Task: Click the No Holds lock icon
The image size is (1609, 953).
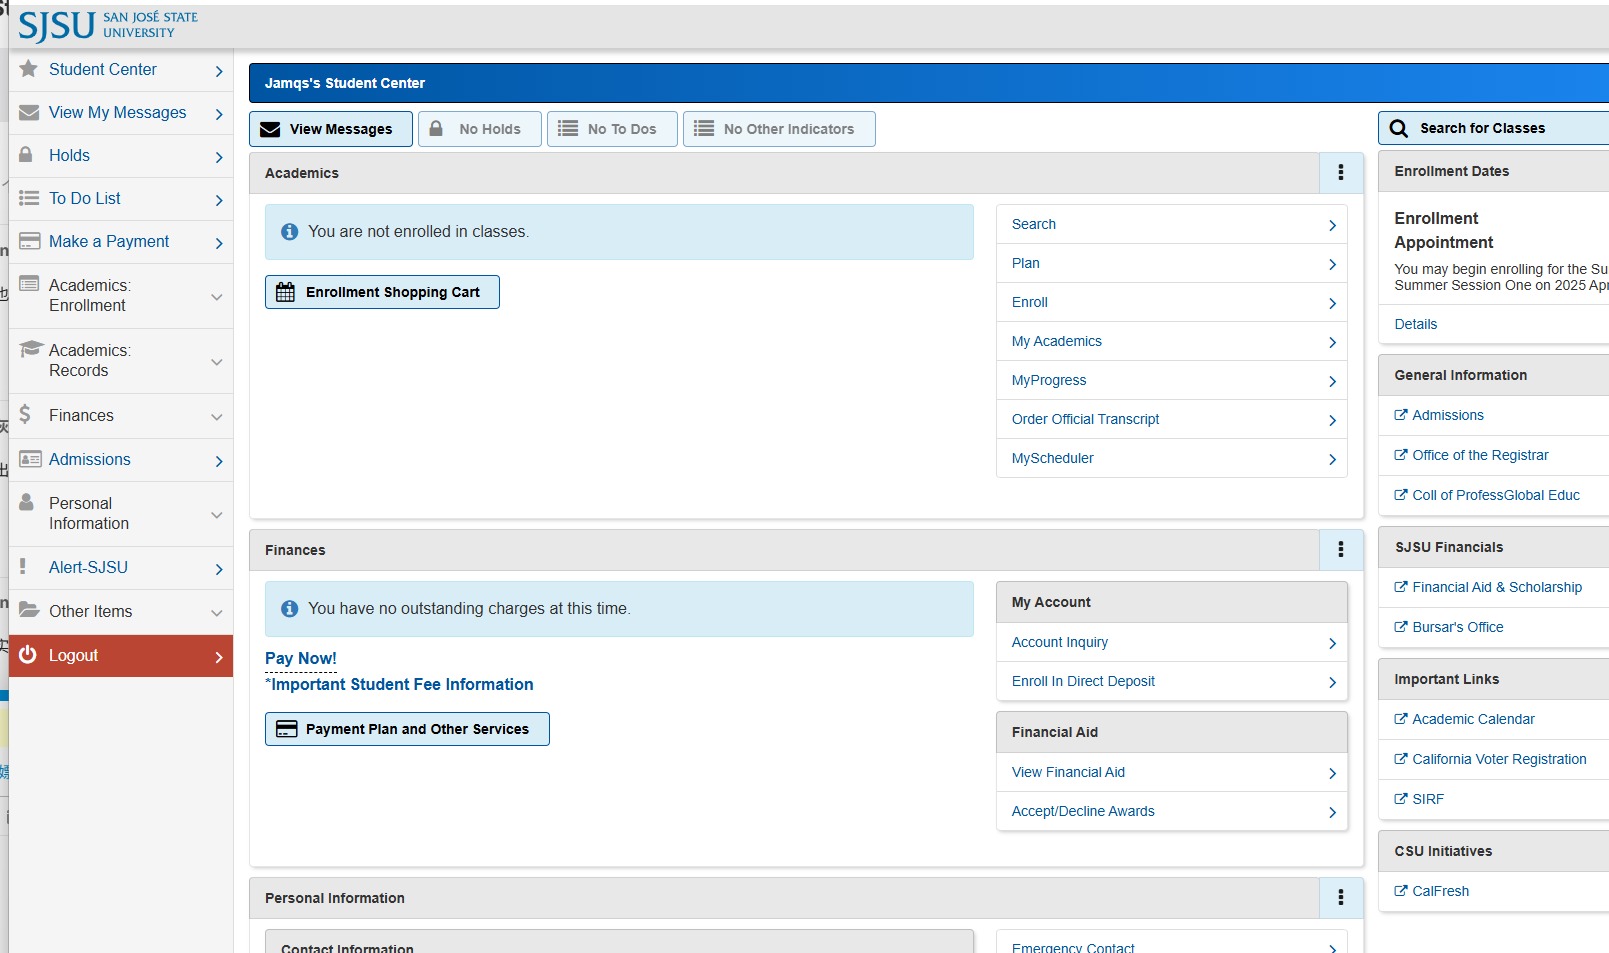Action: (436, 129)
